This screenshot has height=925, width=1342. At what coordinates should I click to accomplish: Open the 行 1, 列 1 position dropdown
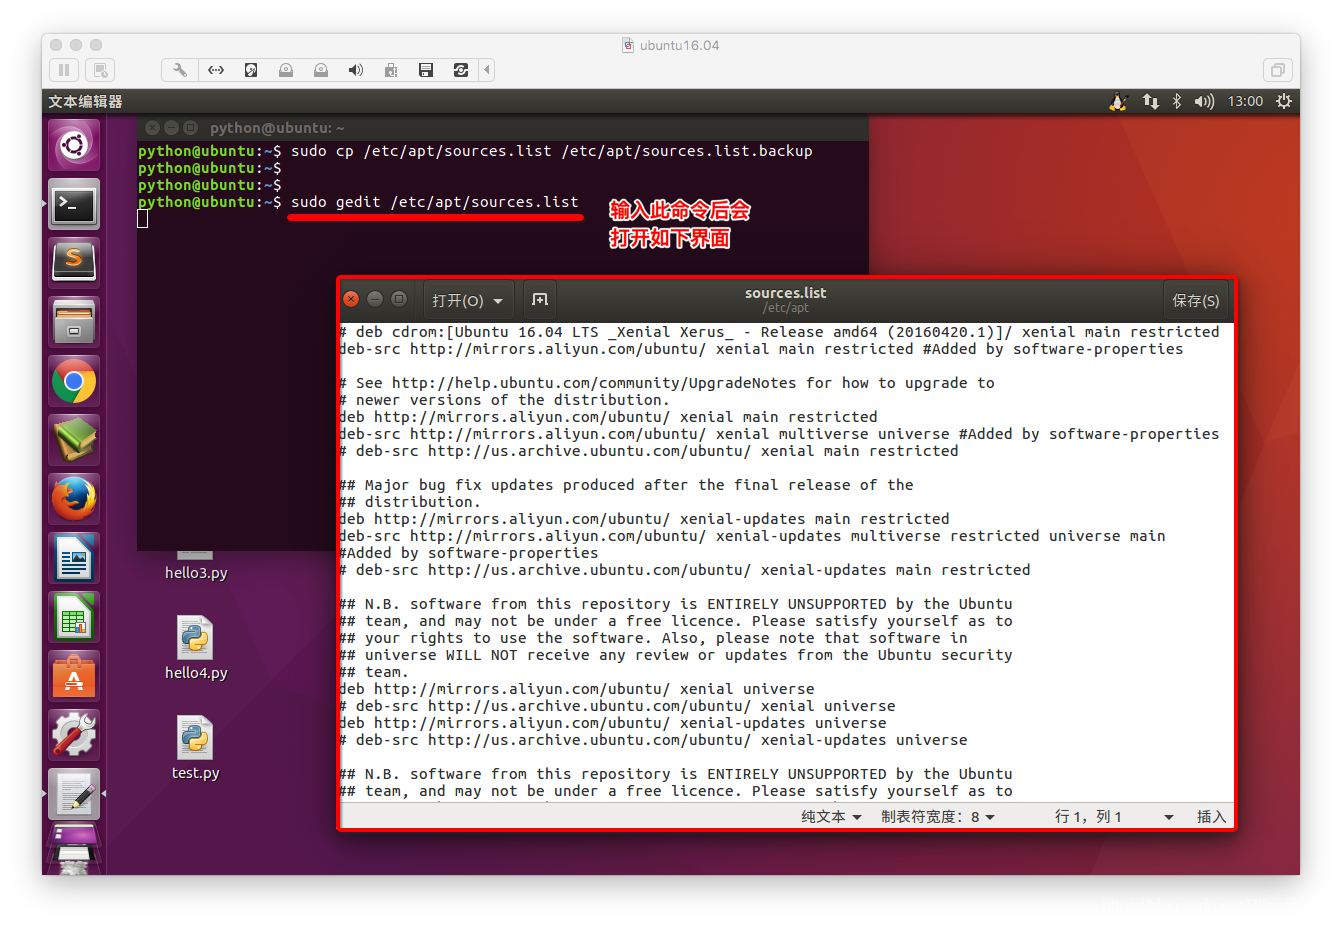point(1114,817)
